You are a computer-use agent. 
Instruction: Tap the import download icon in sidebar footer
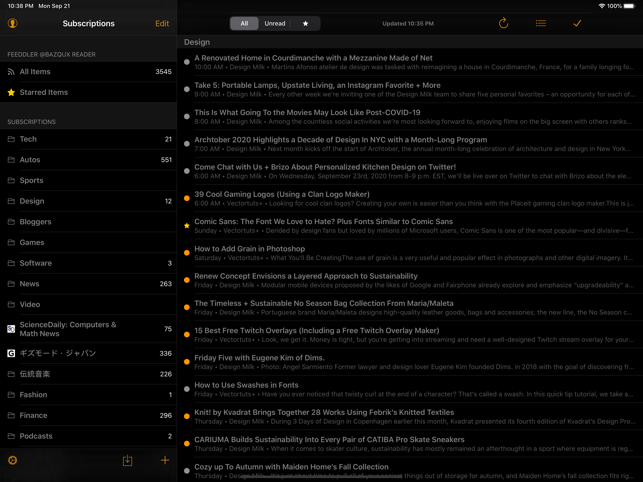click(x=128, y=460)
